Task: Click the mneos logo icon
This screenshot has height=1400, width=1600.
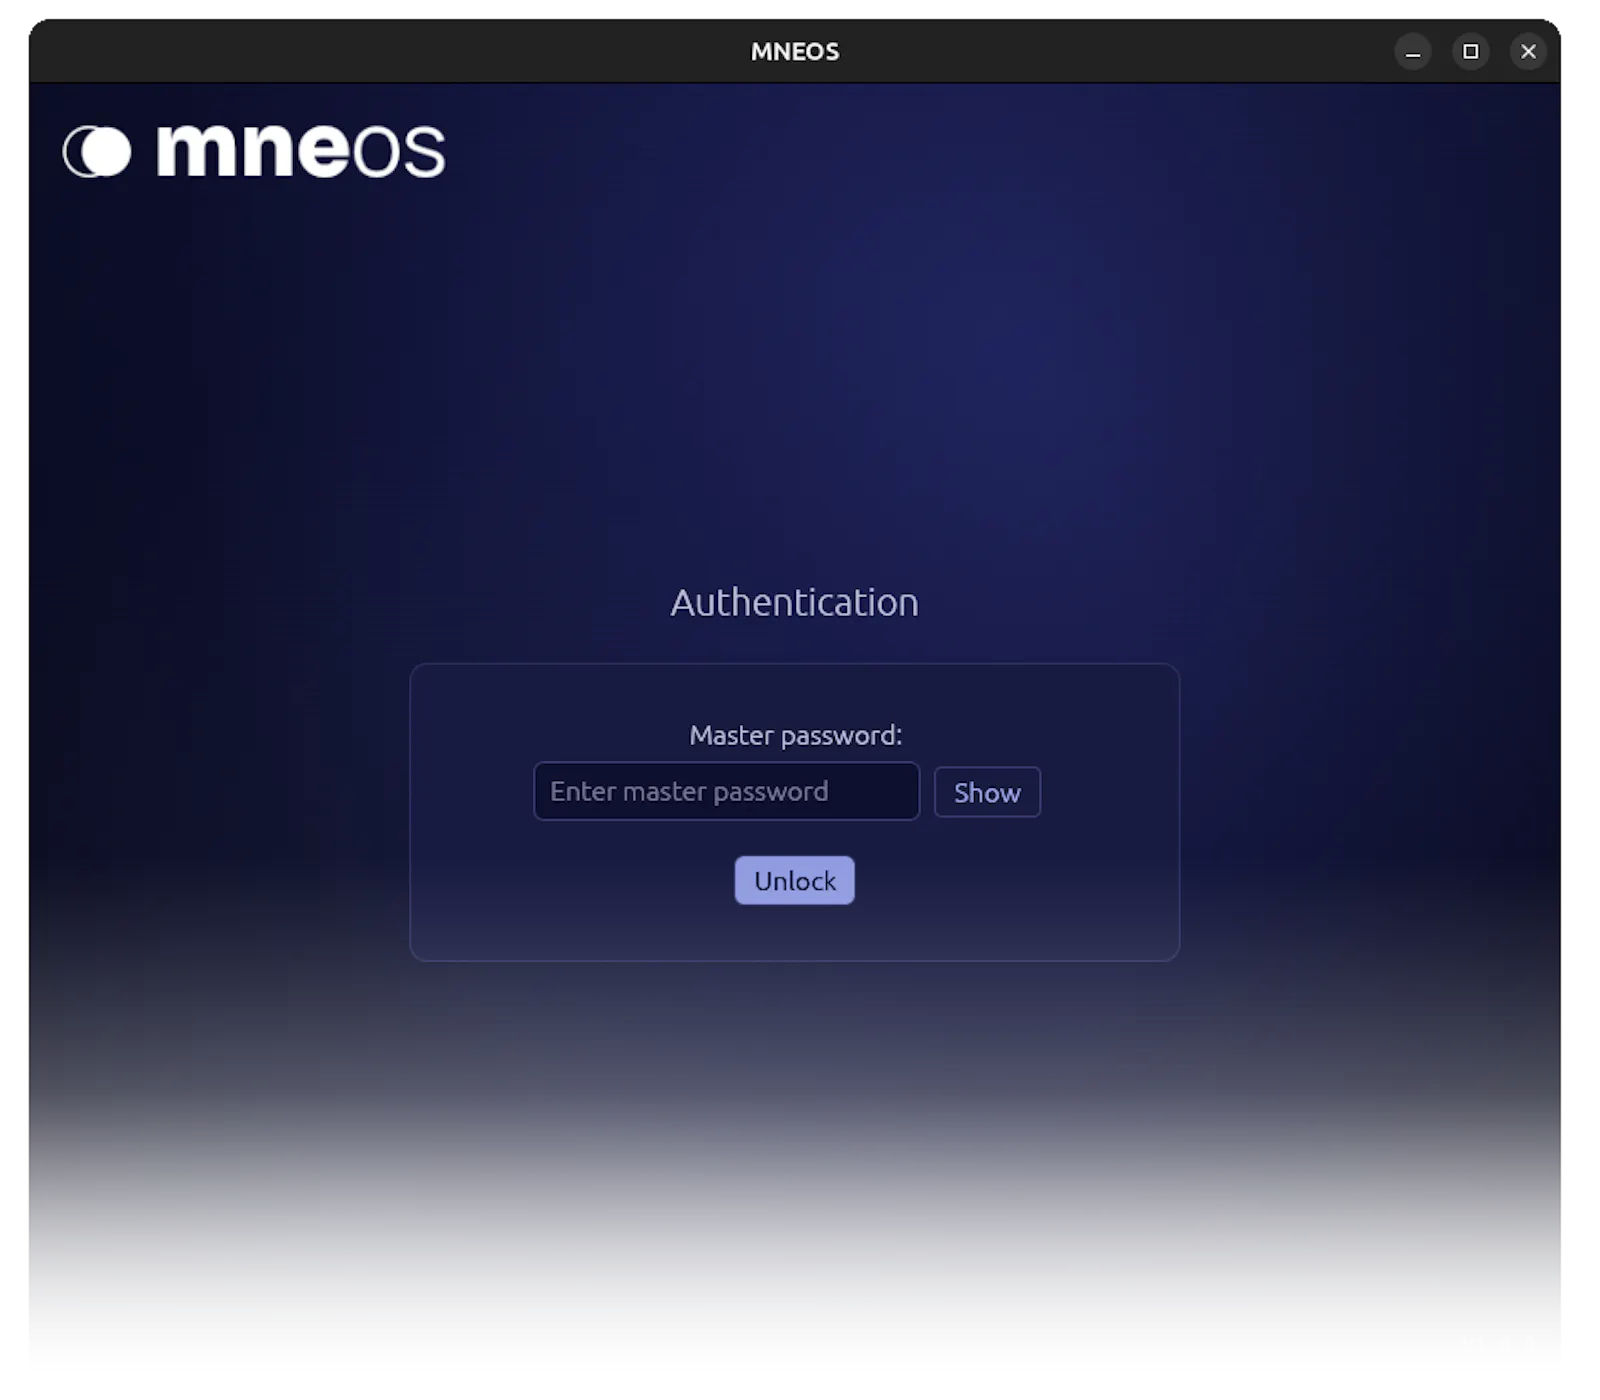Action: pyautogui.click(x=97, y=152)
